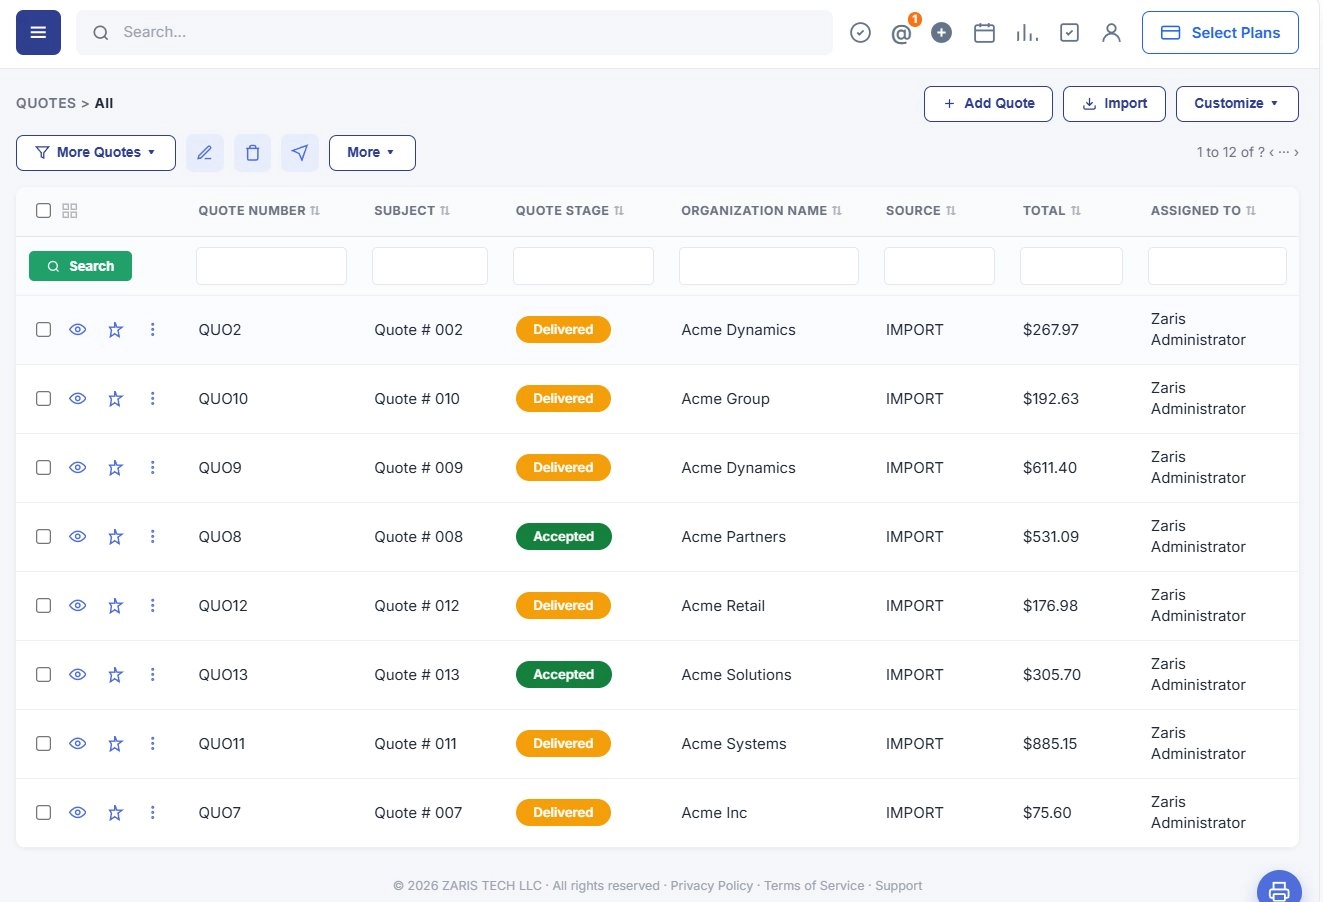Check the QUO12 row checkbox
The width and height of the screenshot is (1323, 902).
point(43,606)
